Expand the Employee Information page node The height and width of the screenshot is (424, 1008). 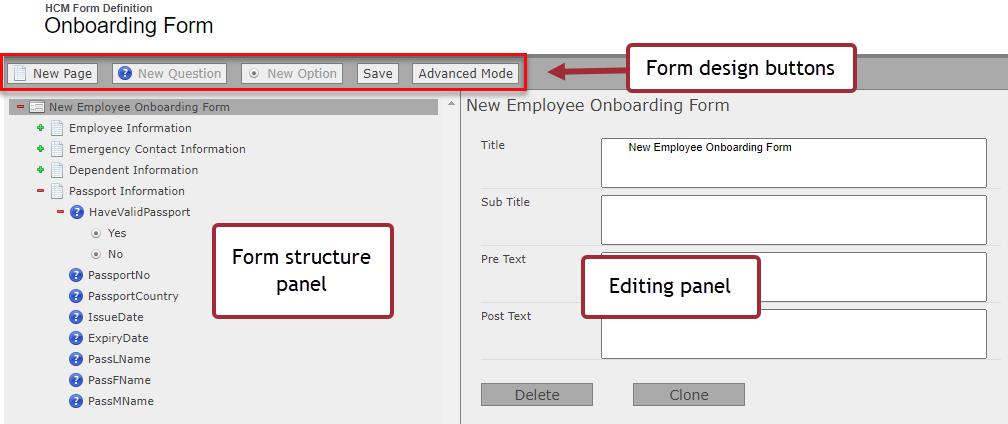click(x=41, y=128)
